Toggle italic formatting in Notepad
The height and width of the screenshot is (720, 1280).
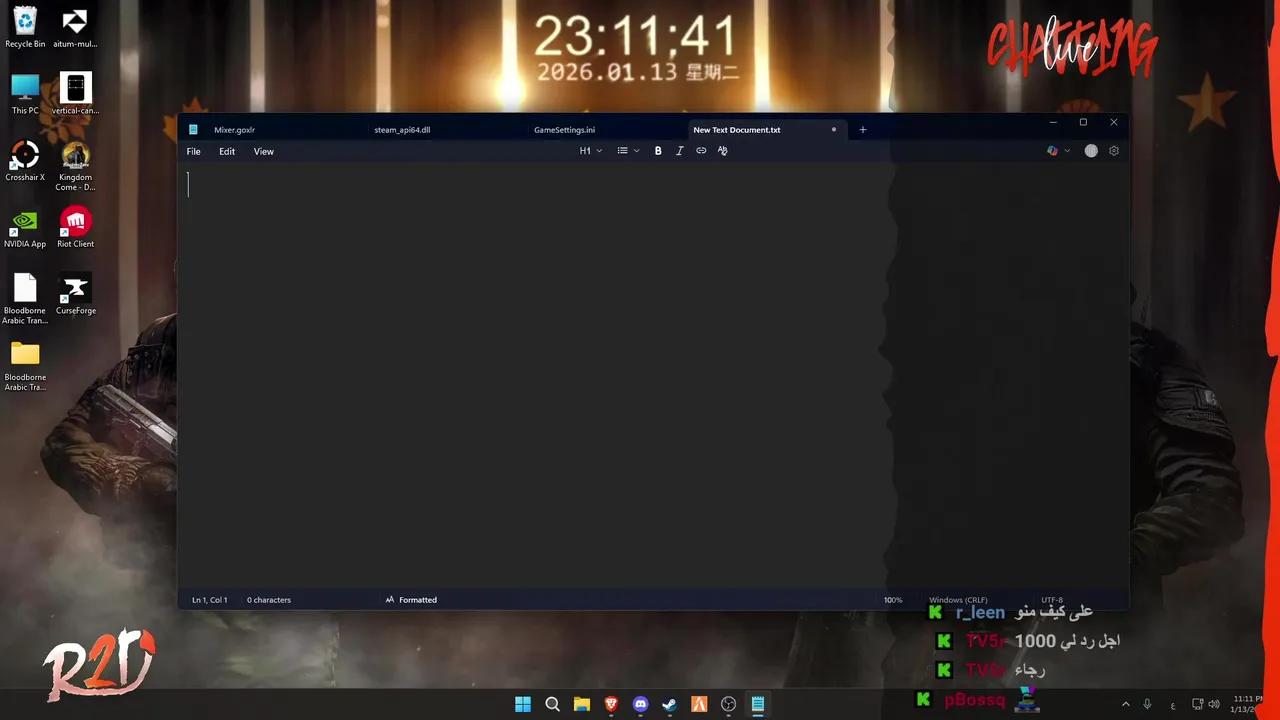(x=680, y=151)
